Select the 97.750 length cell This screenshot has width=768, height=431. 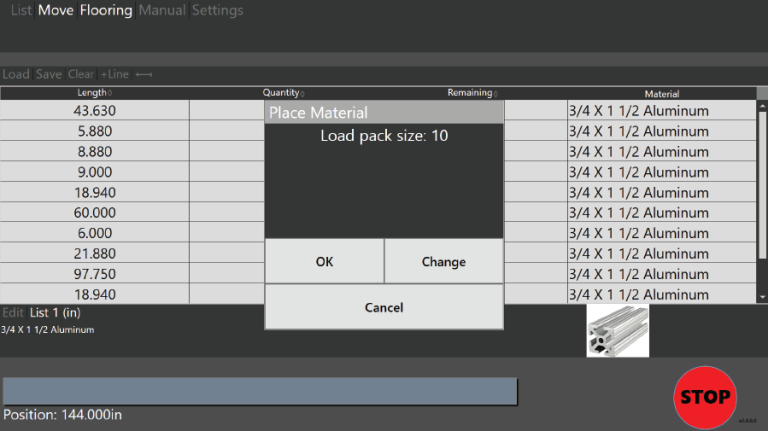95,274
